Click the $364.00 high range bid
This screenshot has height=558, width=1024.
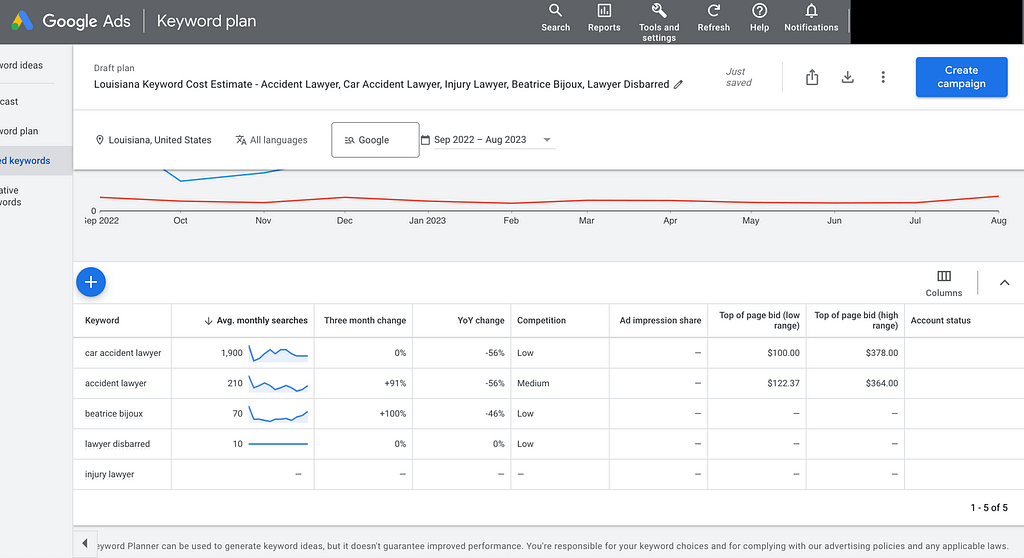882,384
